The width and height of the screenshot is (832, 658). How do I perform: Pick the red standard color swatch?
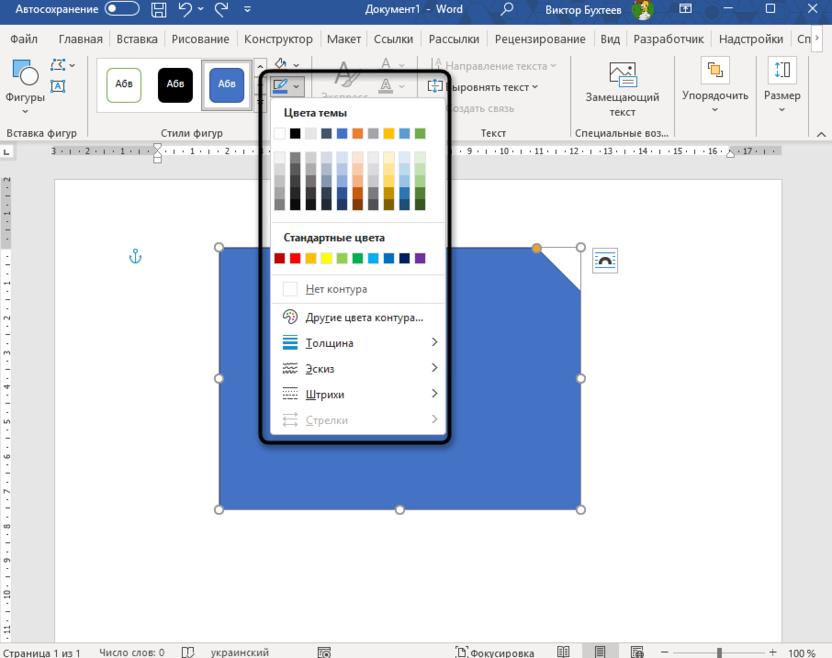[295, 259]
